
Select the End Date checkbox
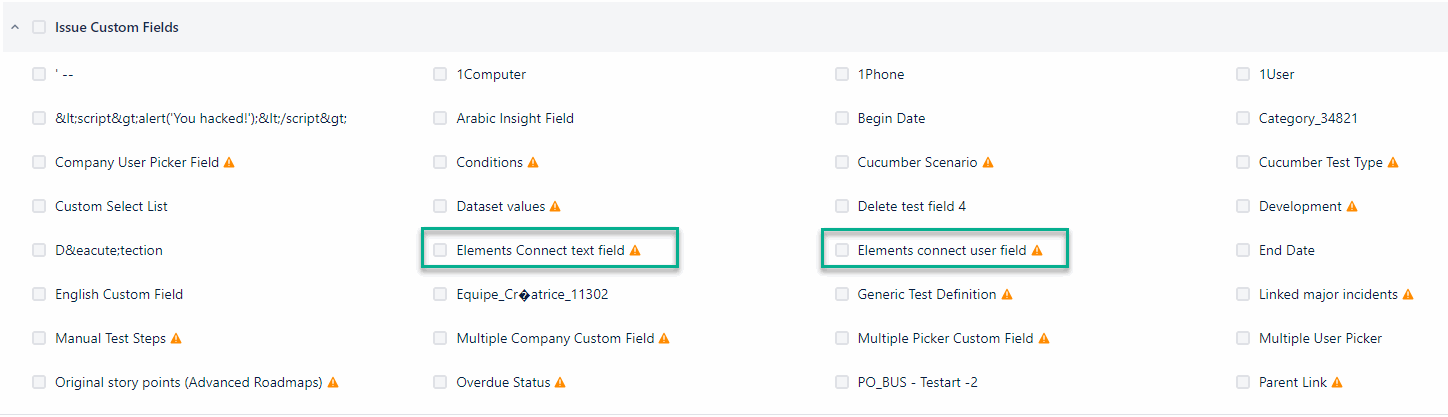(x=1242, y=250)
